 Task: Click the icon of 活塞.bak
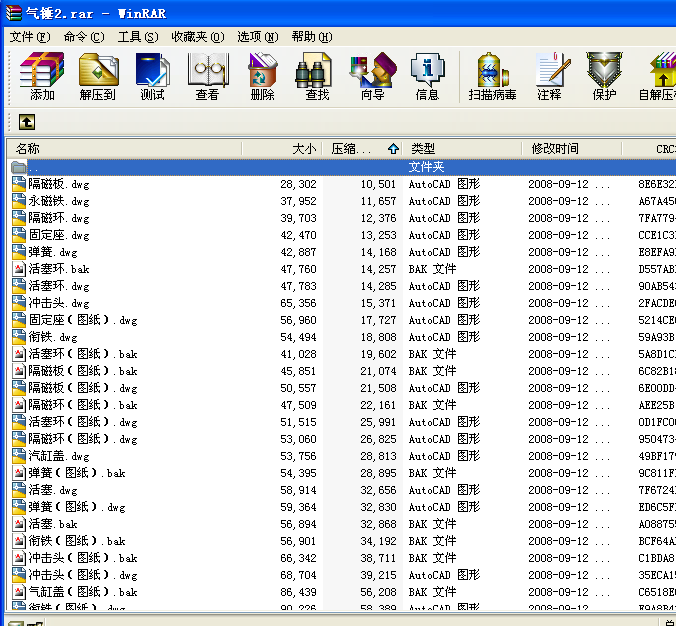[x=19, y=524]
